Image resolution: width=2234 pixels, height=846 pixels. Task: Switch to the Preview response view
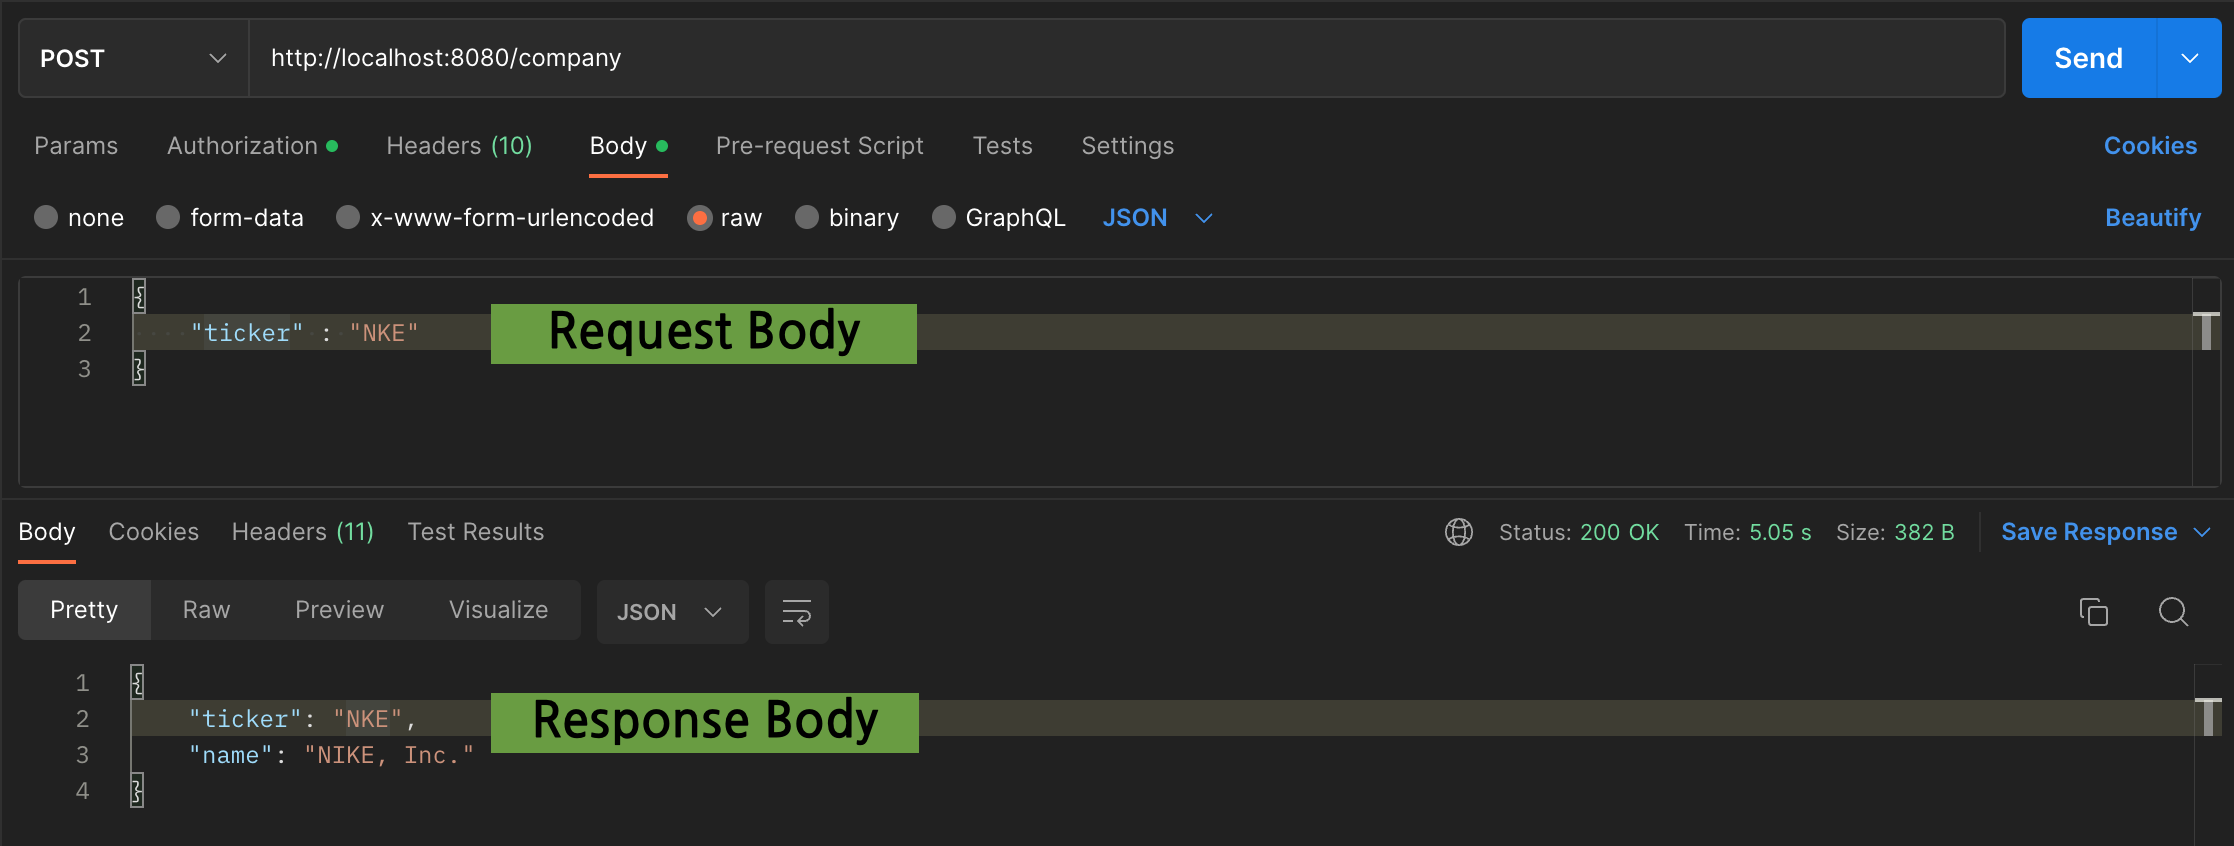click(339, 610)
